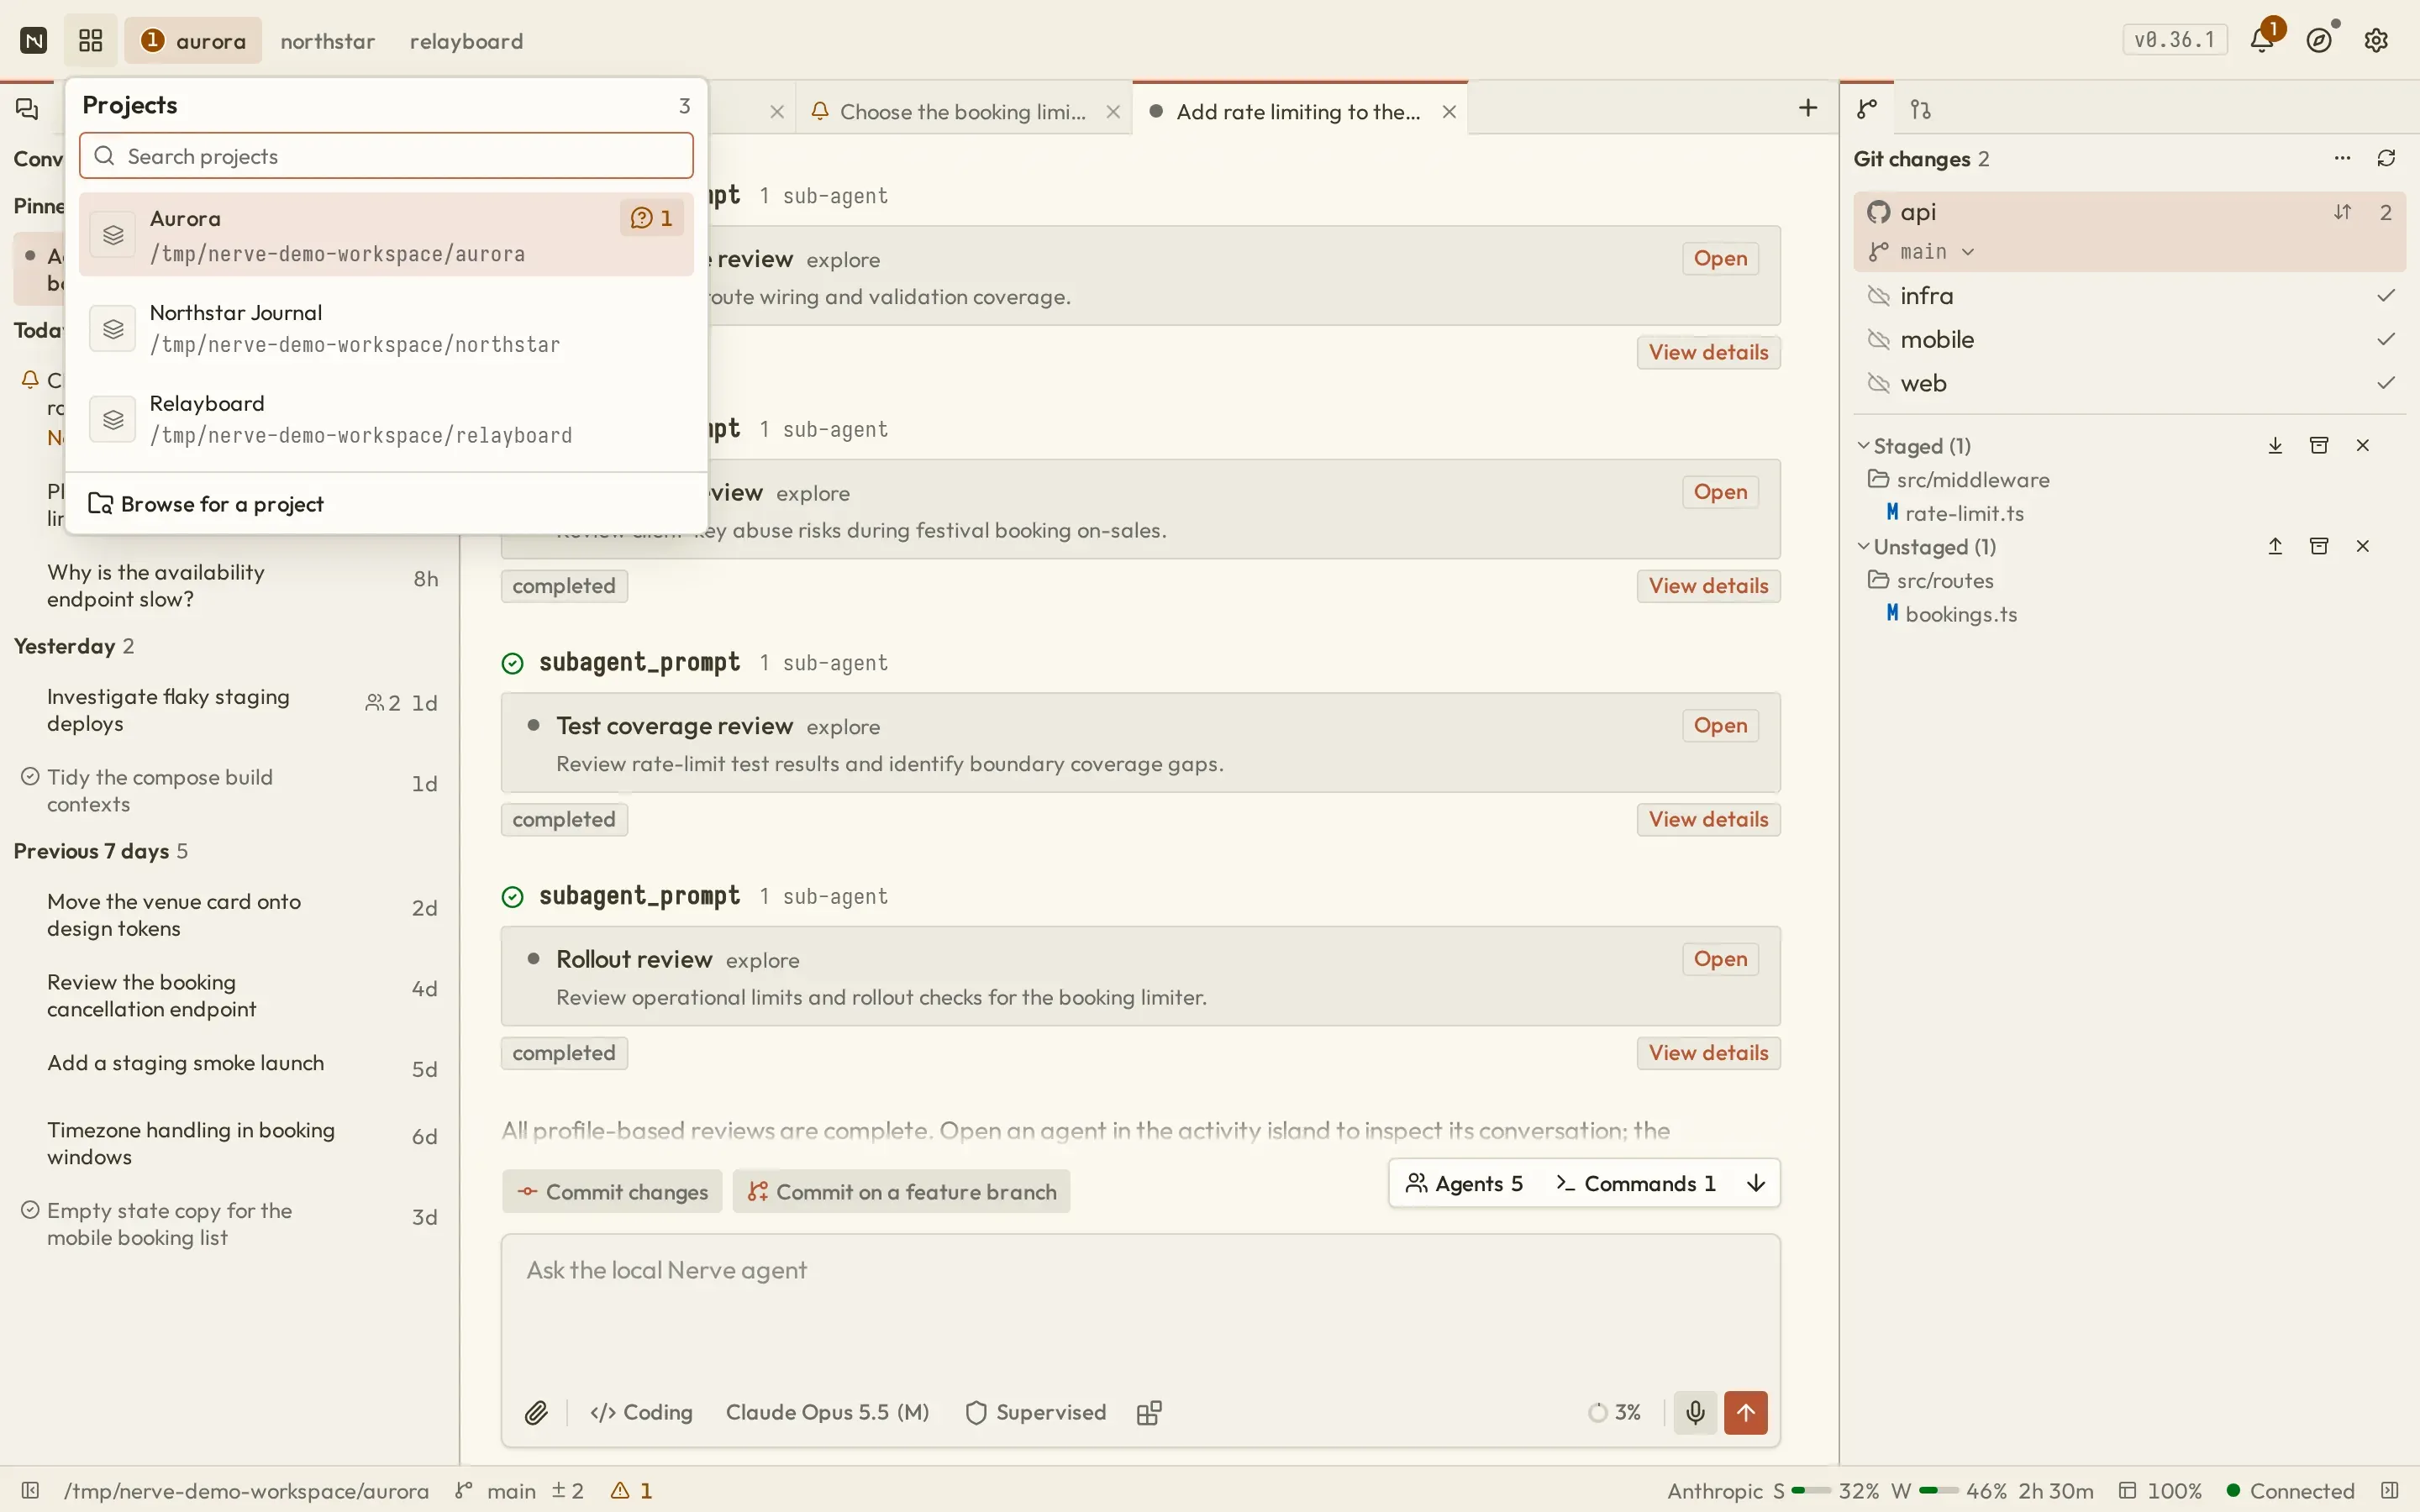
Task: Open the conversations sidebar icon
Action: click(x=28, y=108)
